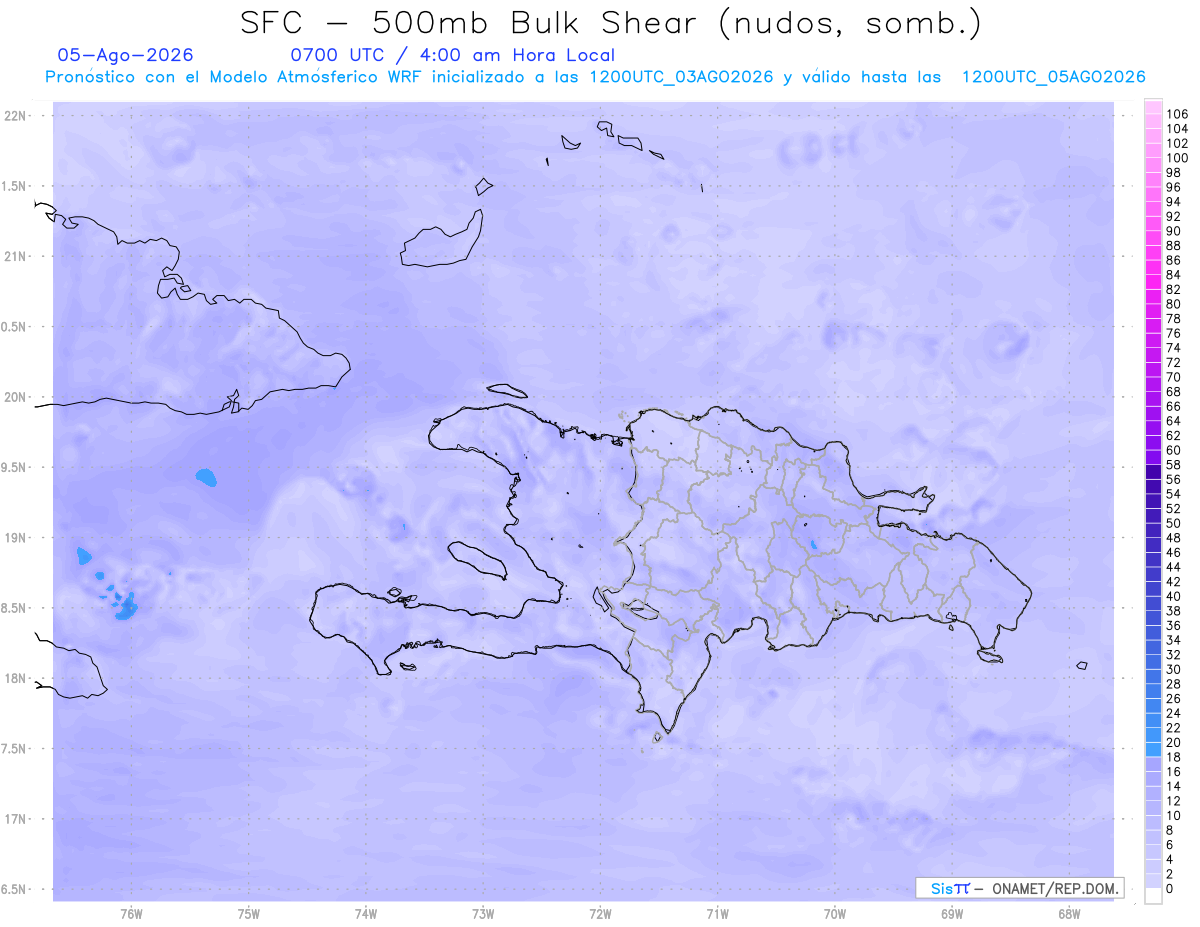Click the '21N' latitude label
Image resolution: width=1200 pixels, height=927 pixels.
(x=16, y=256)
